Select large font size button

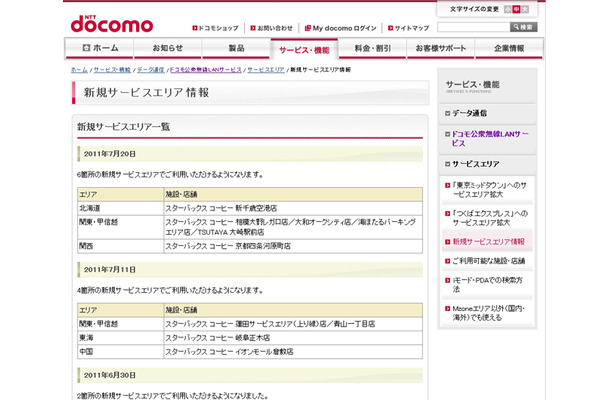tap(525, 9)
